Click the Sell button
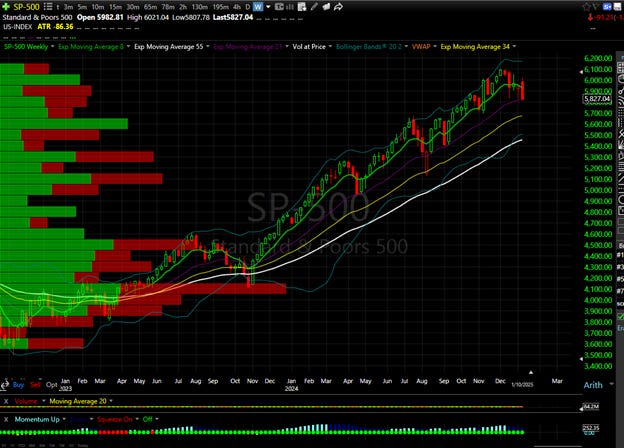This screenshot has width=624, height=448. 35,385
